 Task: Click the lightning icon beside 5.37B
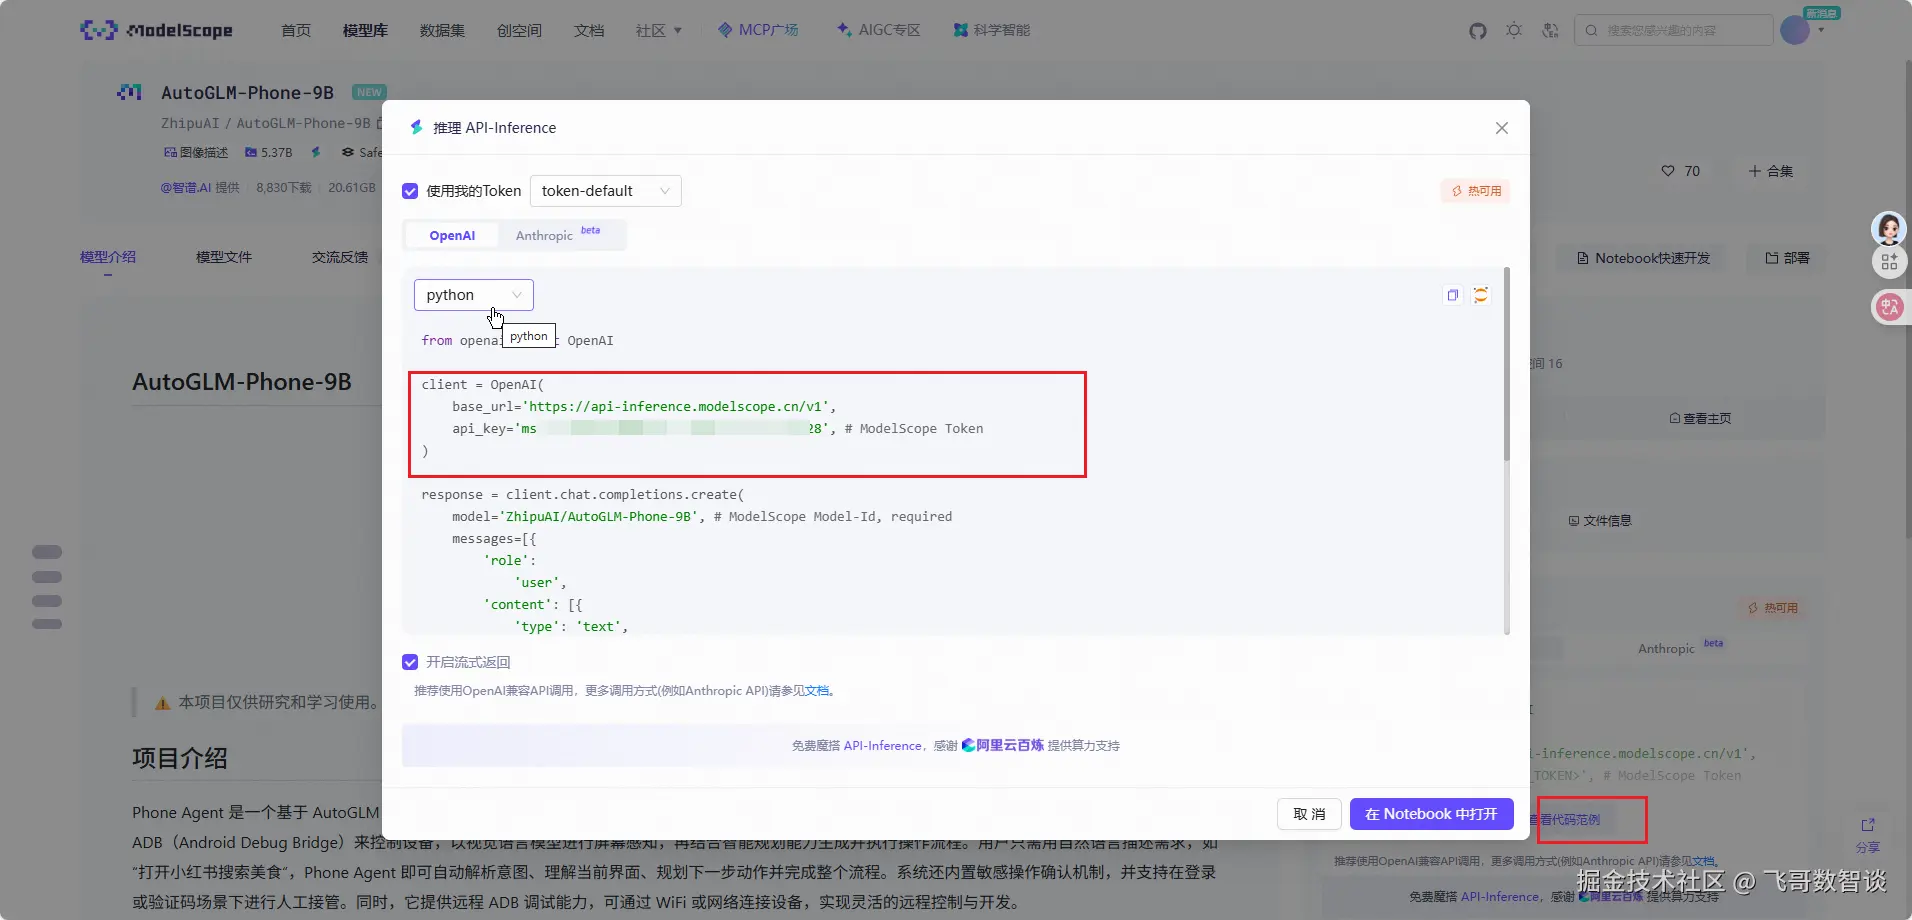click(x=316, y=152)
